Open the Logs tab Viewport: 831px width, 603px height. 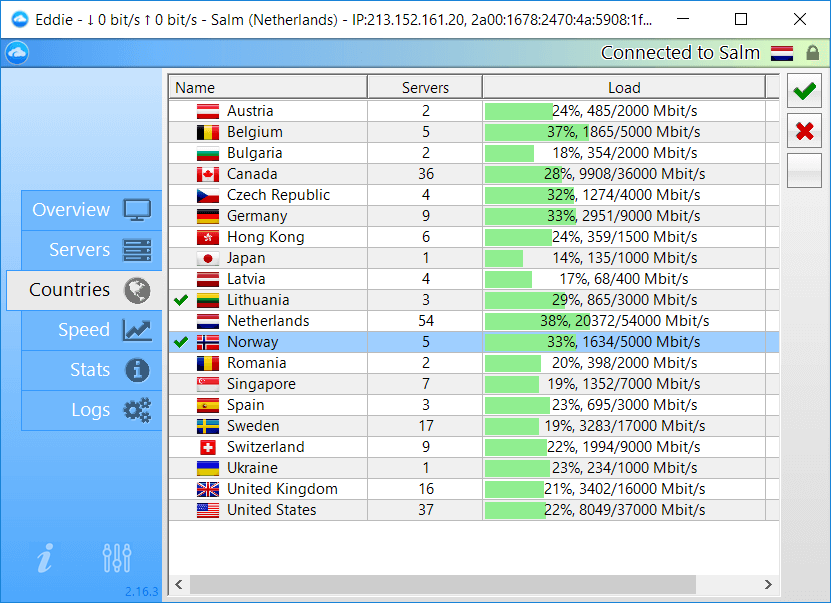click(x=92, y=410)
